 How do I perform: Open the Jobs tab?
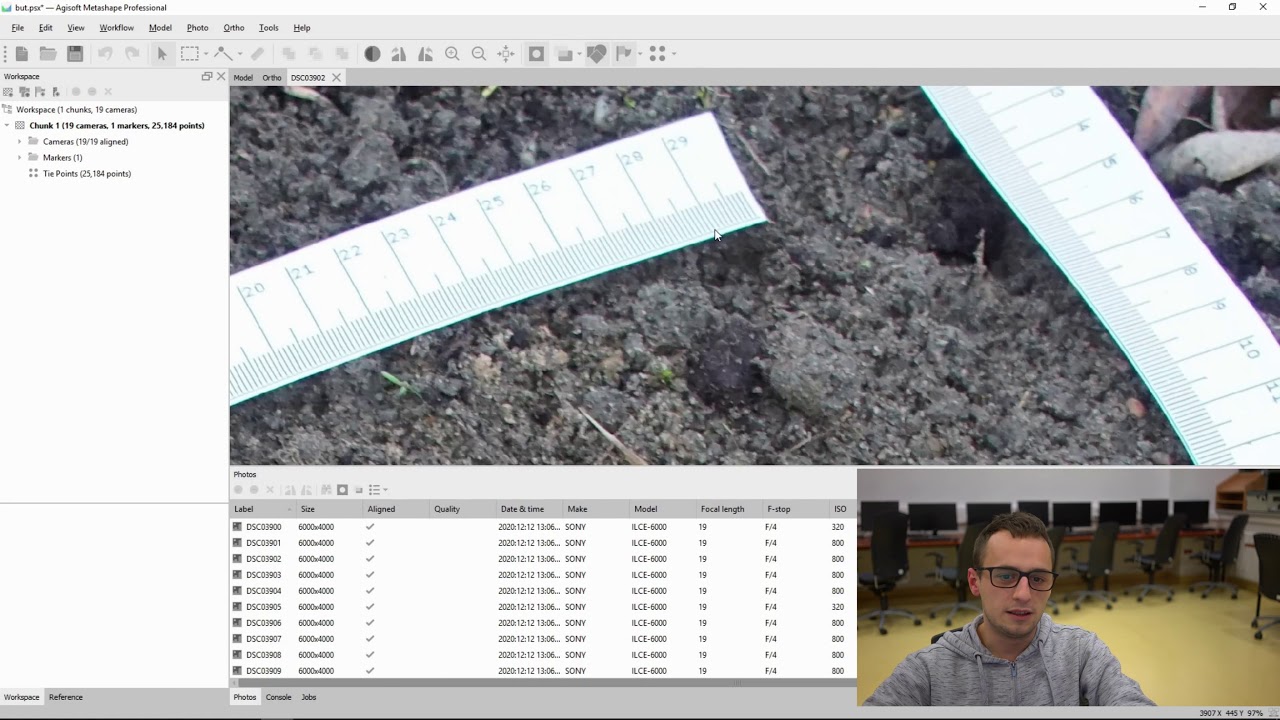click(309, 697)
